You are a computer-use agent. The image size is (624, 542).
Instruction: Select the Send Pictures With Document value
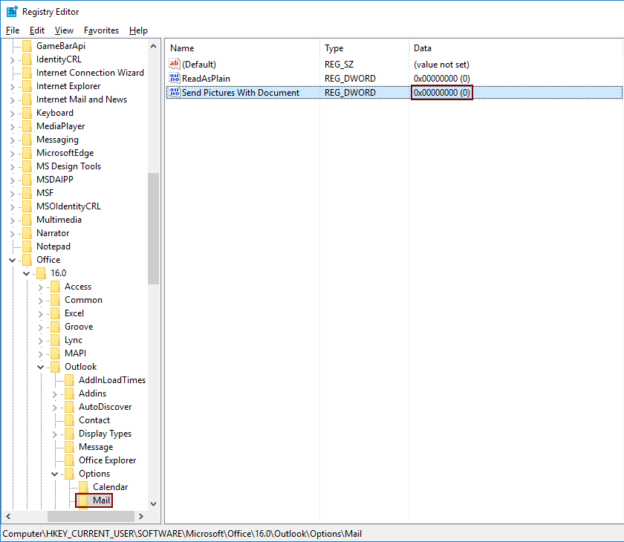pyautogui.click(x=240, y=93)
